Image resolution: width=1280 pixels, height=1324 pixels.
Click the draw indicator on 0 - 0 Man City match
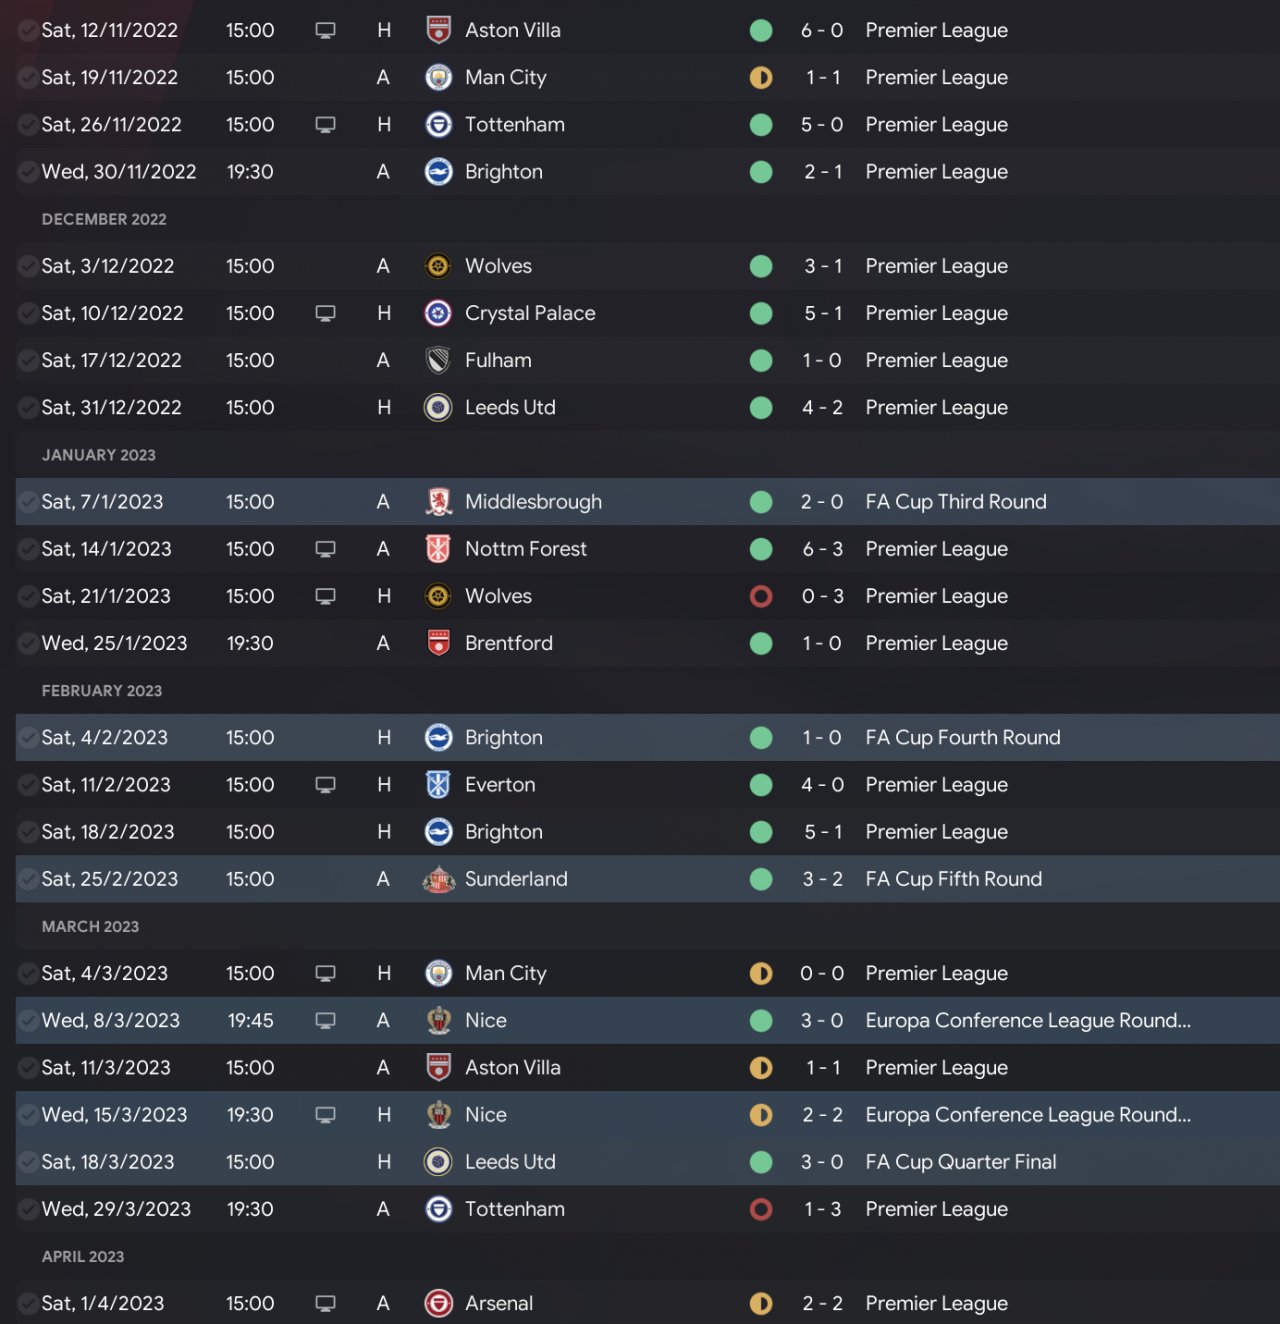coord(761,973)
